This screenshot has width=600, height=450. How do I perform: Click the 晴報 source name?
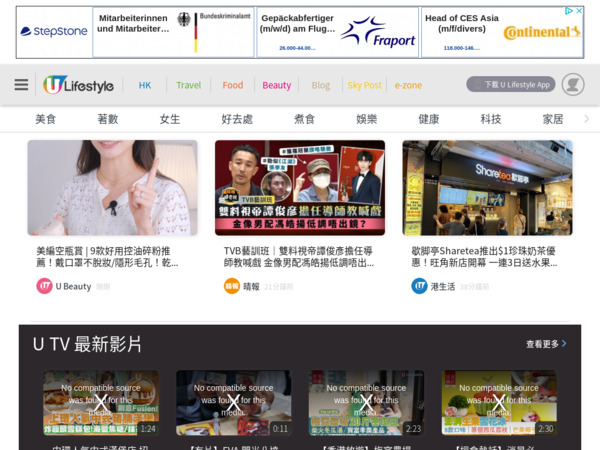point(251,286)
